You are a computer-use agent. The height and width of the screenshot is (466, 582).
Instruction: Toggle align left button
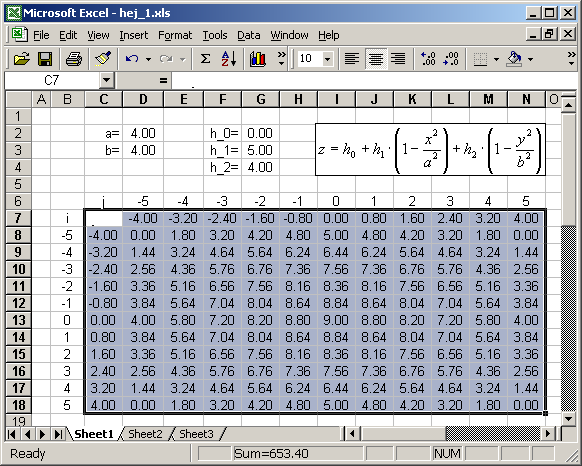click(x=352, y=59)
